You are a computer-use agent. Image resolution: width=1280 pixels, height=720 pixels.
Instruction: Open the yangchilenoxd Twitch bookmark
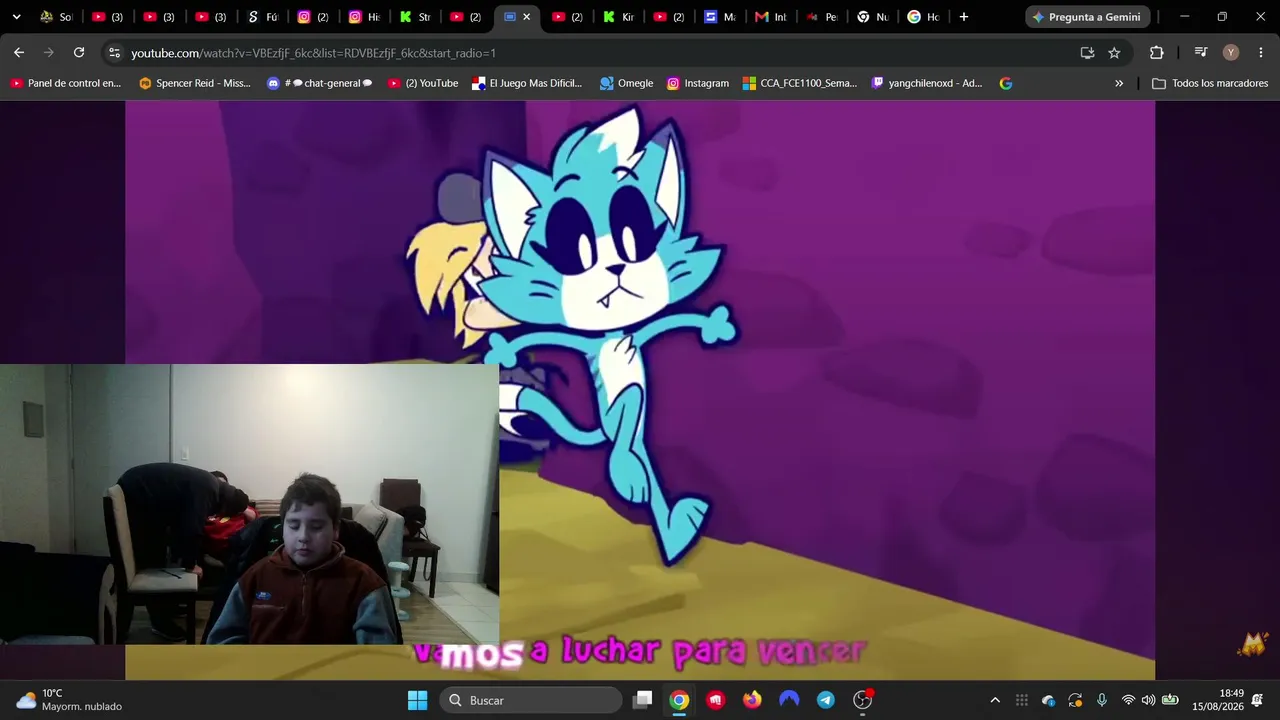[x=927, y=83]
